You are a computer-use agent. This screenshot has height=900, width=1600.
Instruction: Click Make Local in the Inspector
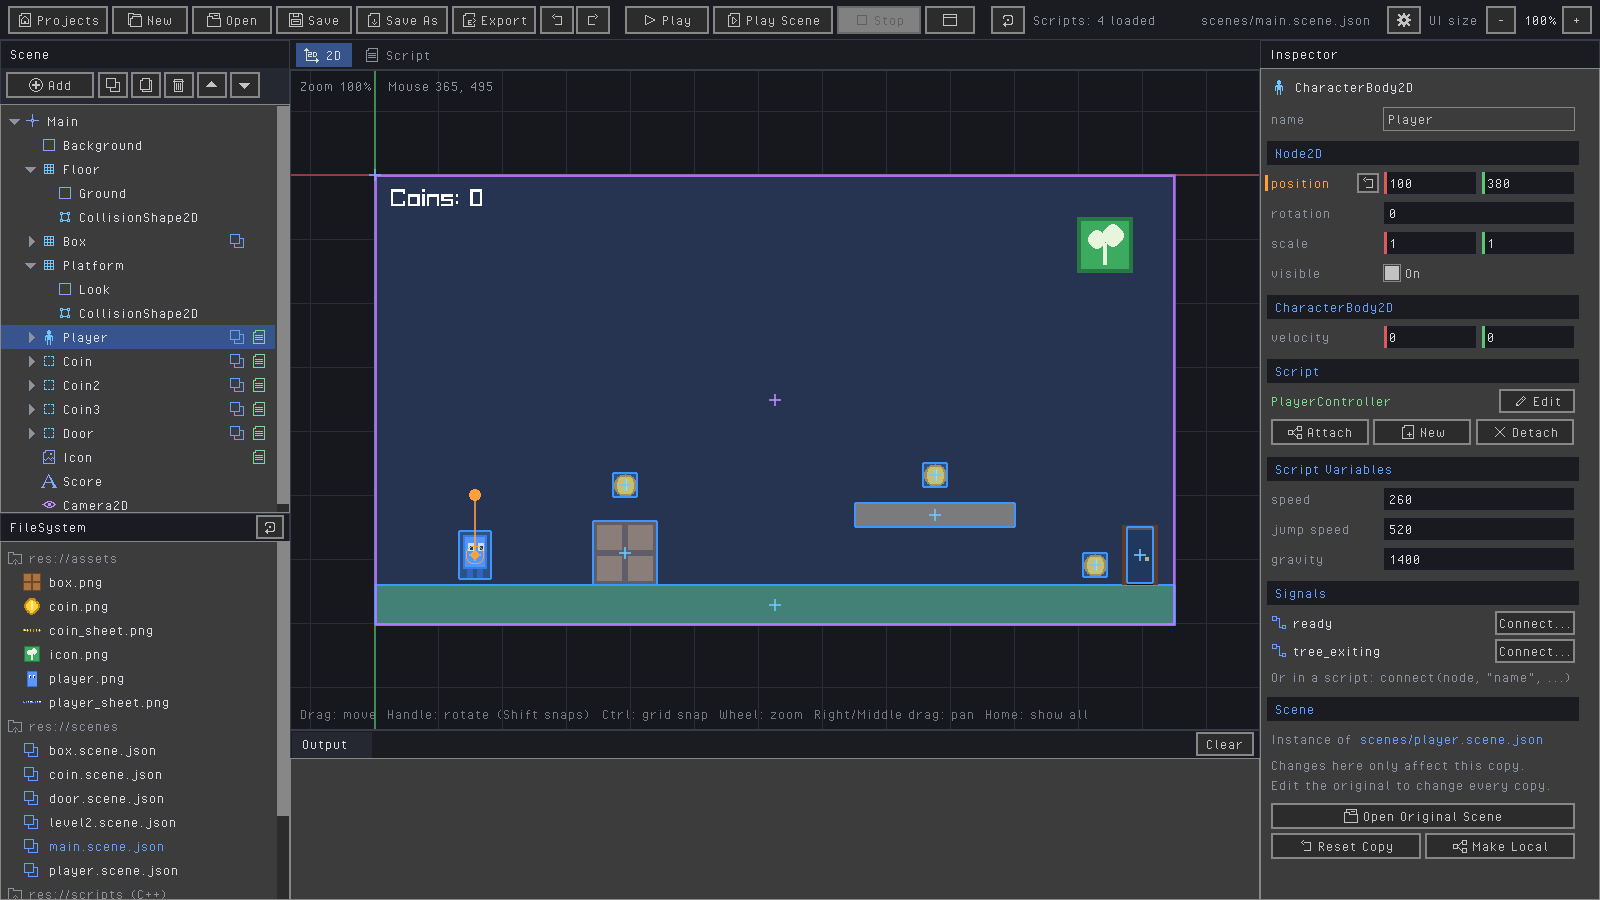(x=1500, y=846)
